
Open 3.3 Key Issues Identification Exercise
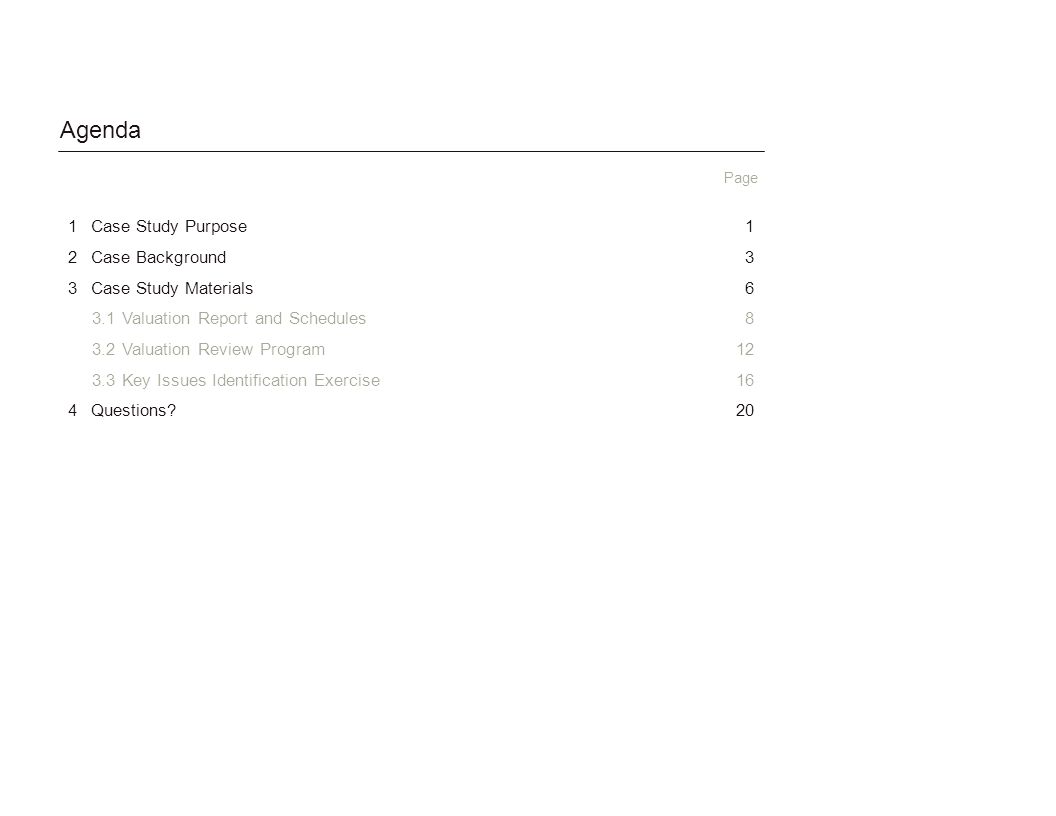[236, 380]
